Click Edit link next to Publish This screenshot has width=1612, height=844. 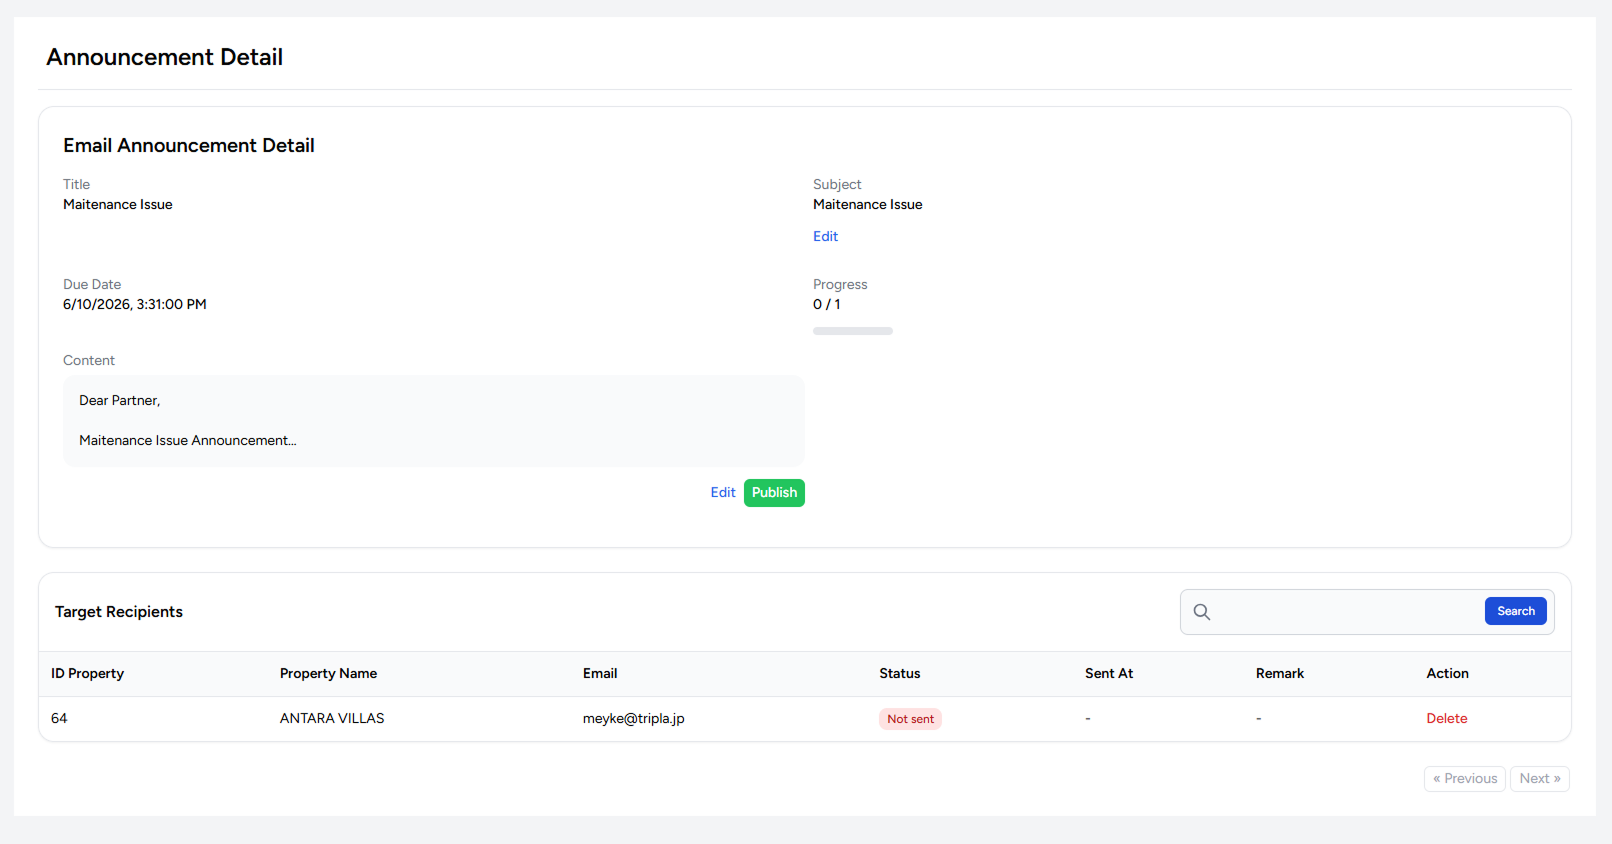point(723,493)
